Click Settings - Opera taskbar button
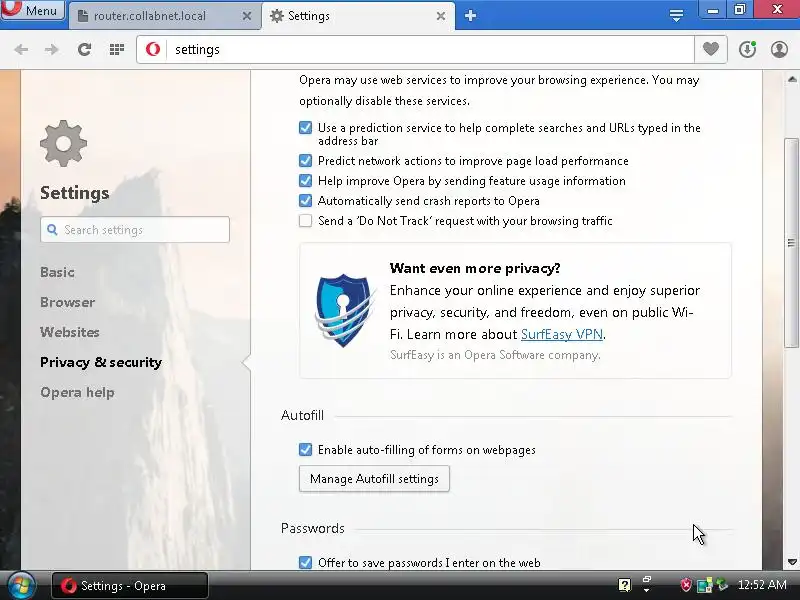The image size is (800, 600). pos(130,586)
